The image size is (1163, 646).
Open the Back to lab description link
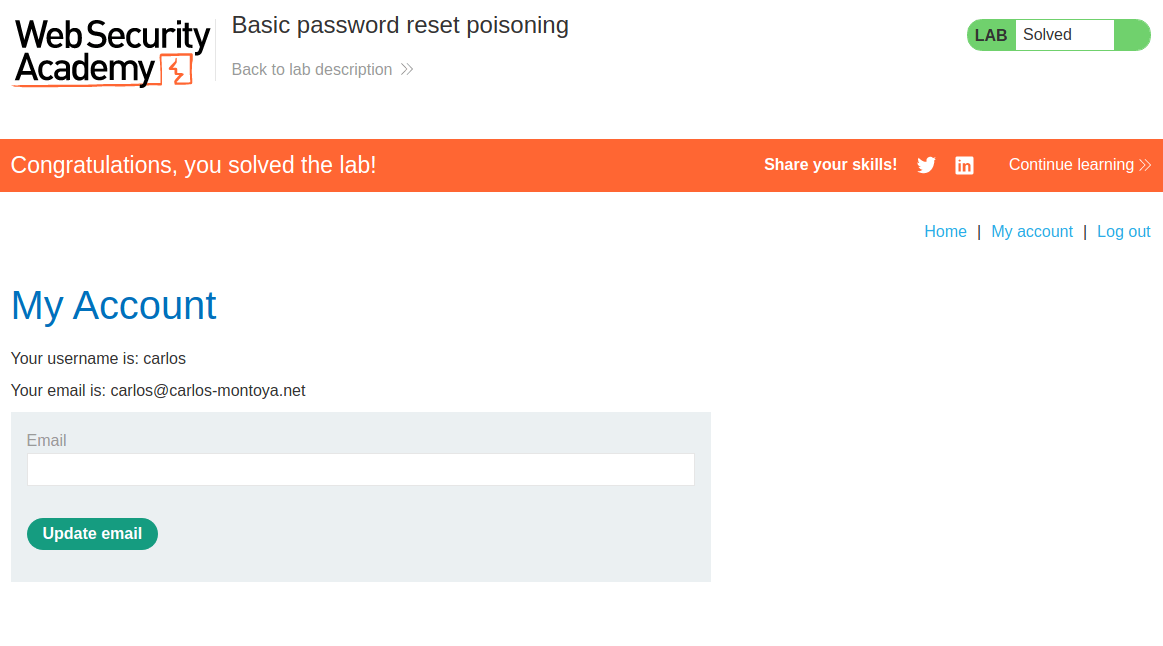click(x=312, y=70)
